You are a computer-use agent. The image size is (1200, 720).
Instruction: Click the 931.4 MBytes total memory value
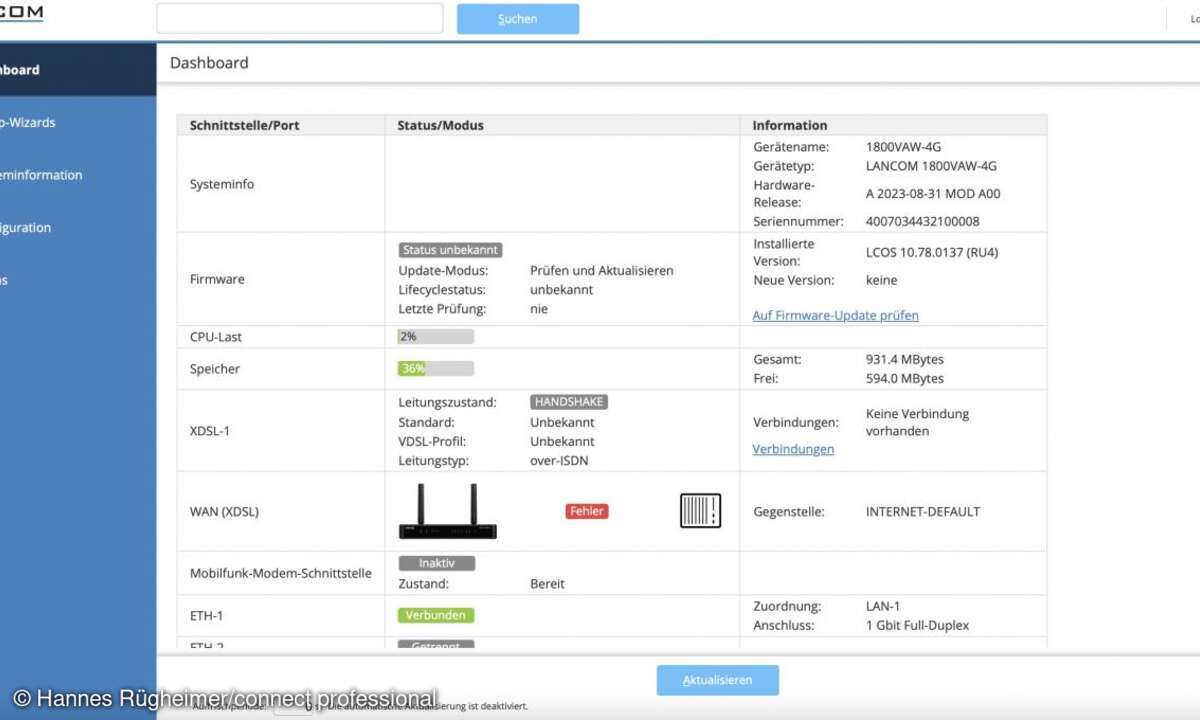pyautogui.click(x=905, y=359)
